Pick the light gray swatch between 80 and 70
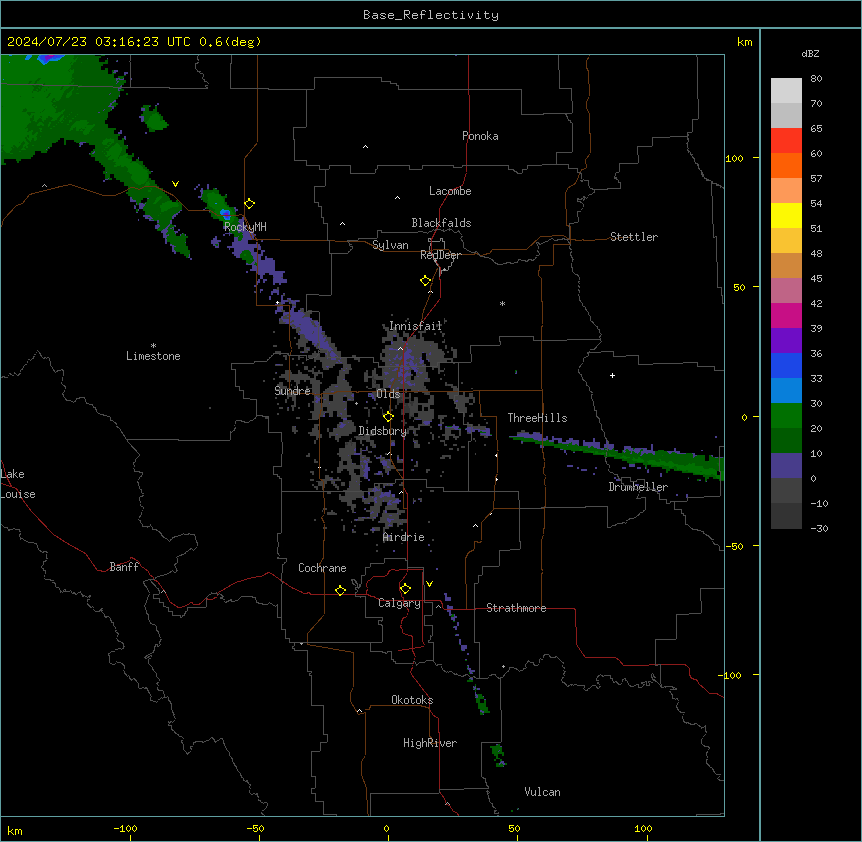Image resolution: width=862 pixels, height=842 pixels. pos(786,91)
